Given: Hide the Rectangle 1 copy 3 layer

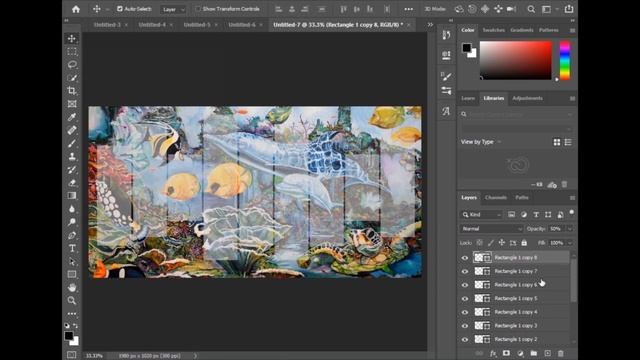Looking at the screenshot, I should coord(464,326).
